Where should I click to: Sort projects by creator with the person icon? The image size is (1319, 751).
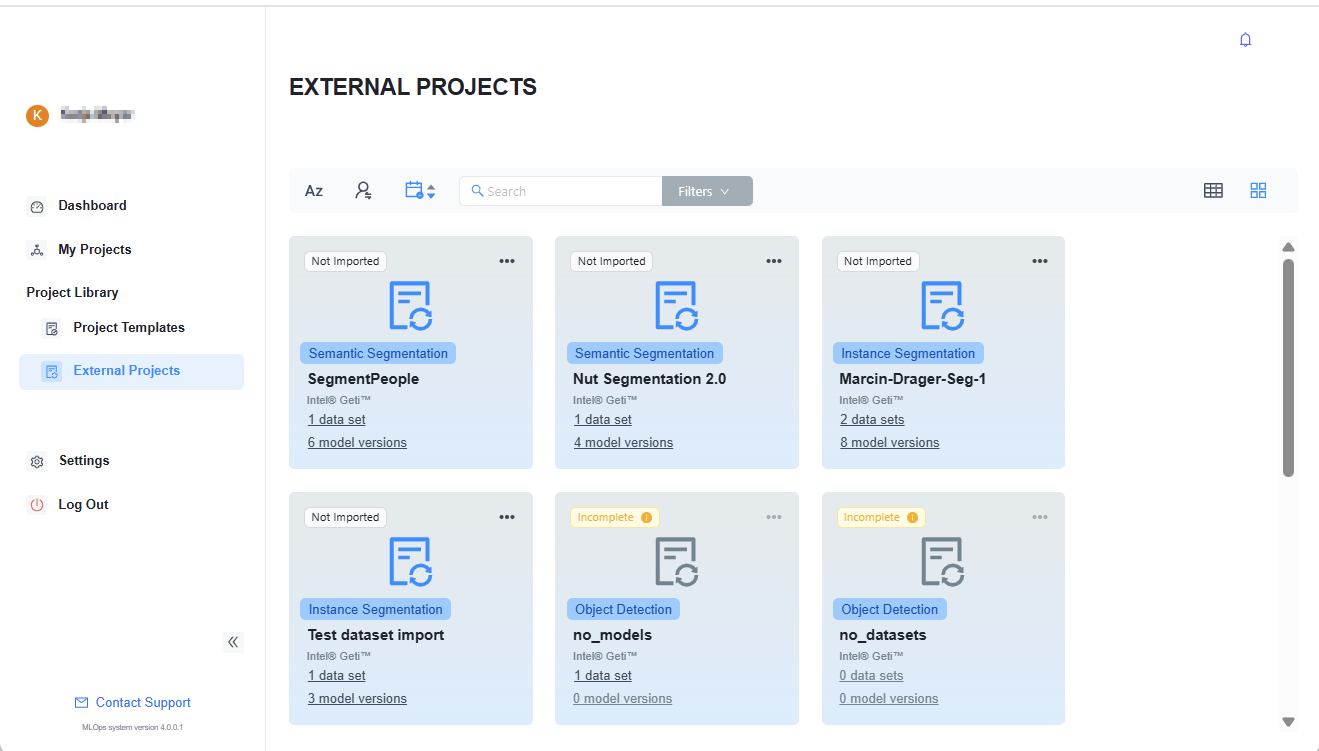363,190
